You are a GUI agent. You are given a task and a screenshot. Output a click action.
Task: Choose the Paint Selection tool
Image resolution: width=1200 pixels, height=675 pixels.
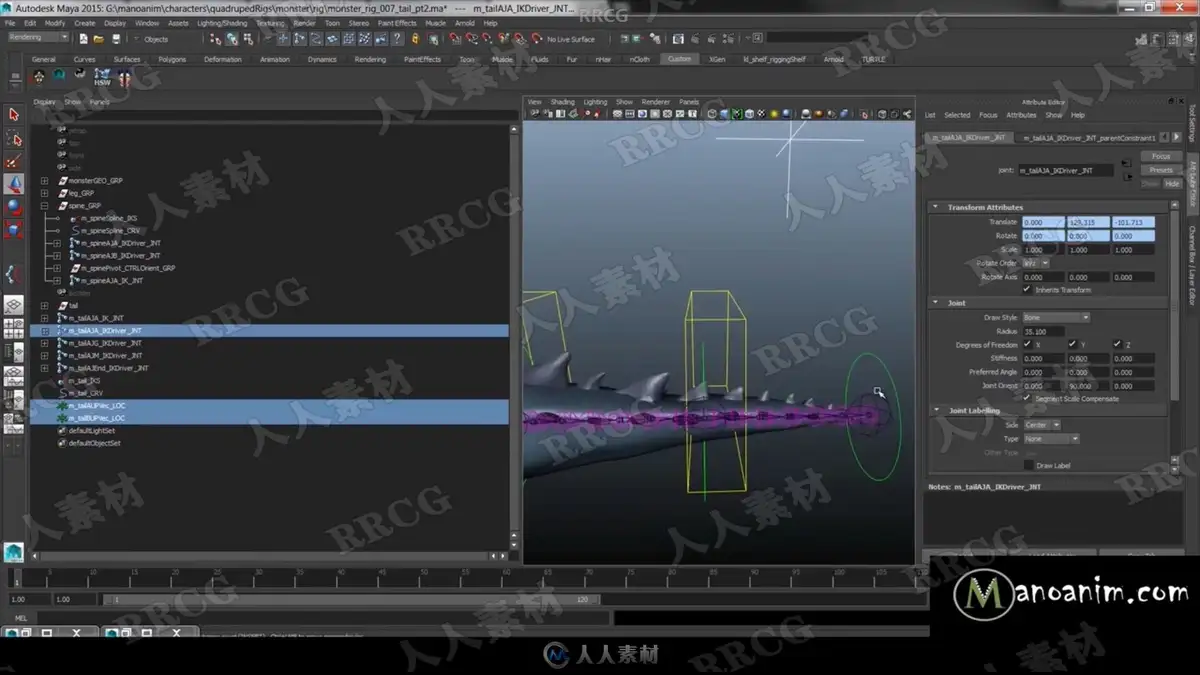pyautogui.click(x=14, y=162)
